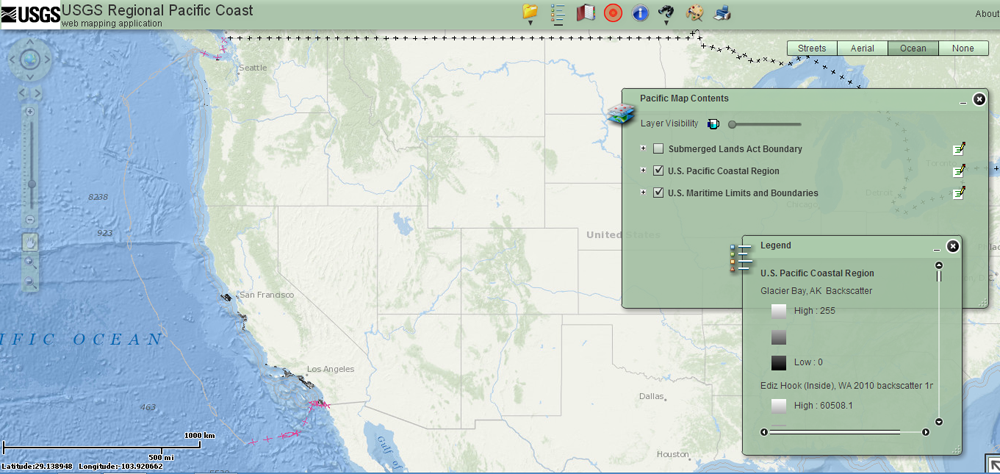This screenshot has width=1000, height=474.
Task: Switch basemap to Streets
Action: click(811, 48)
